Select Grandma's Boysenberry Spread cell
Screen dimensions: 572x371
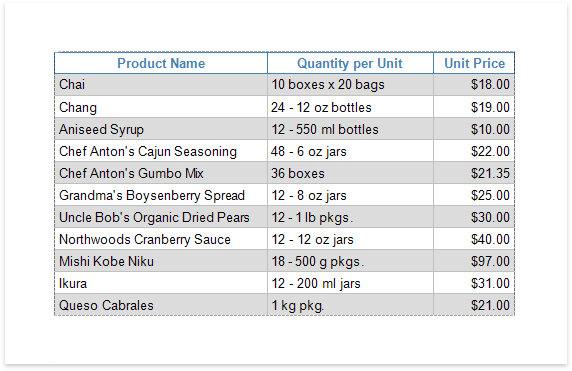tap(161, 195)
